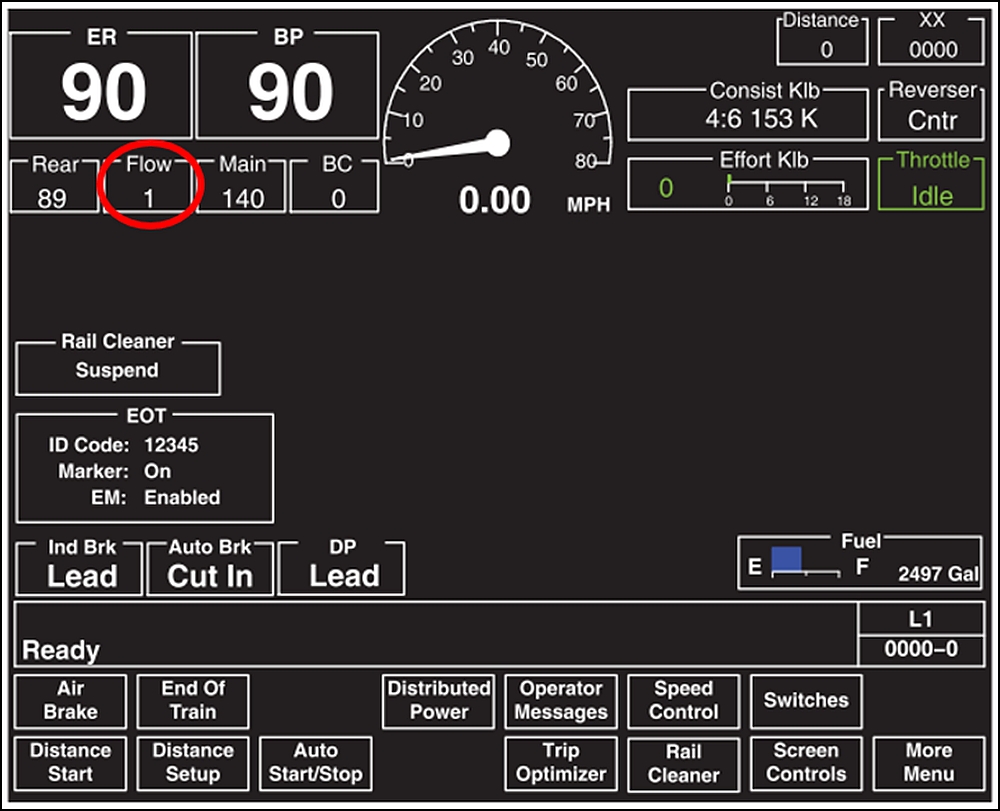1000x811 pixels.
Task: Click the Reverser Cntr indicator
Action: pyautogui.click(x=932, y=111)
